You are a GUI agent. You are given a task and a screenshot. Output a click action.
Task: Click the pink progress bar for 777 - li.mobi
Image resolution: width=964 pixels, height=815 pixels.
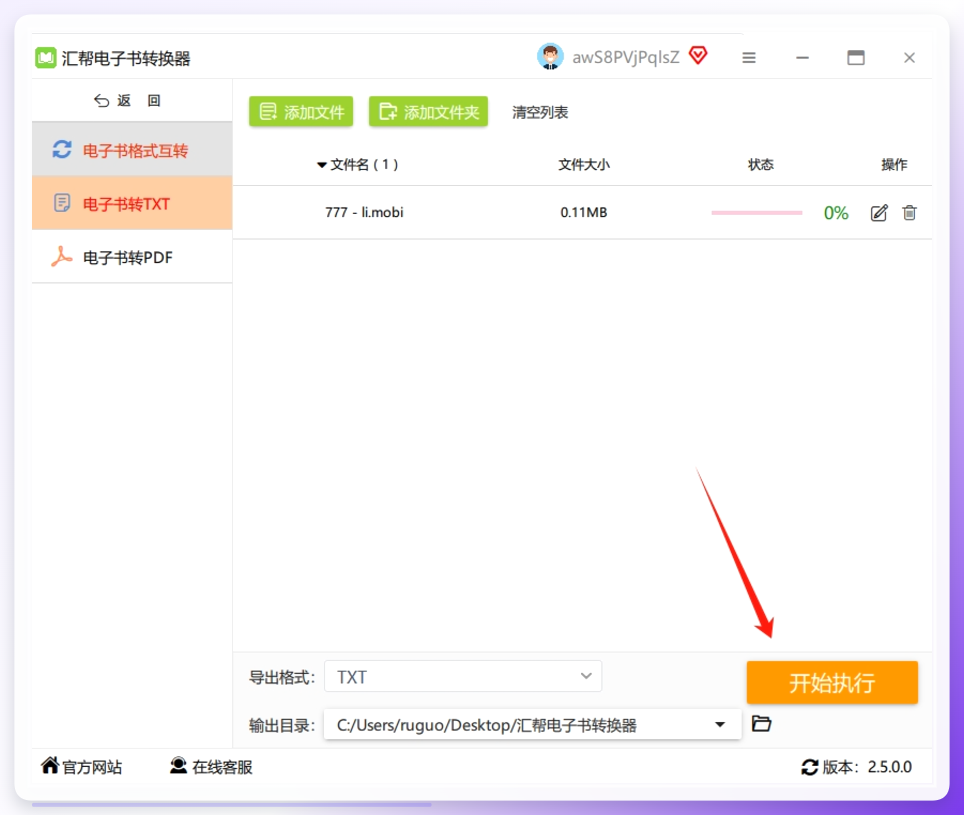(x=757, y=213)
